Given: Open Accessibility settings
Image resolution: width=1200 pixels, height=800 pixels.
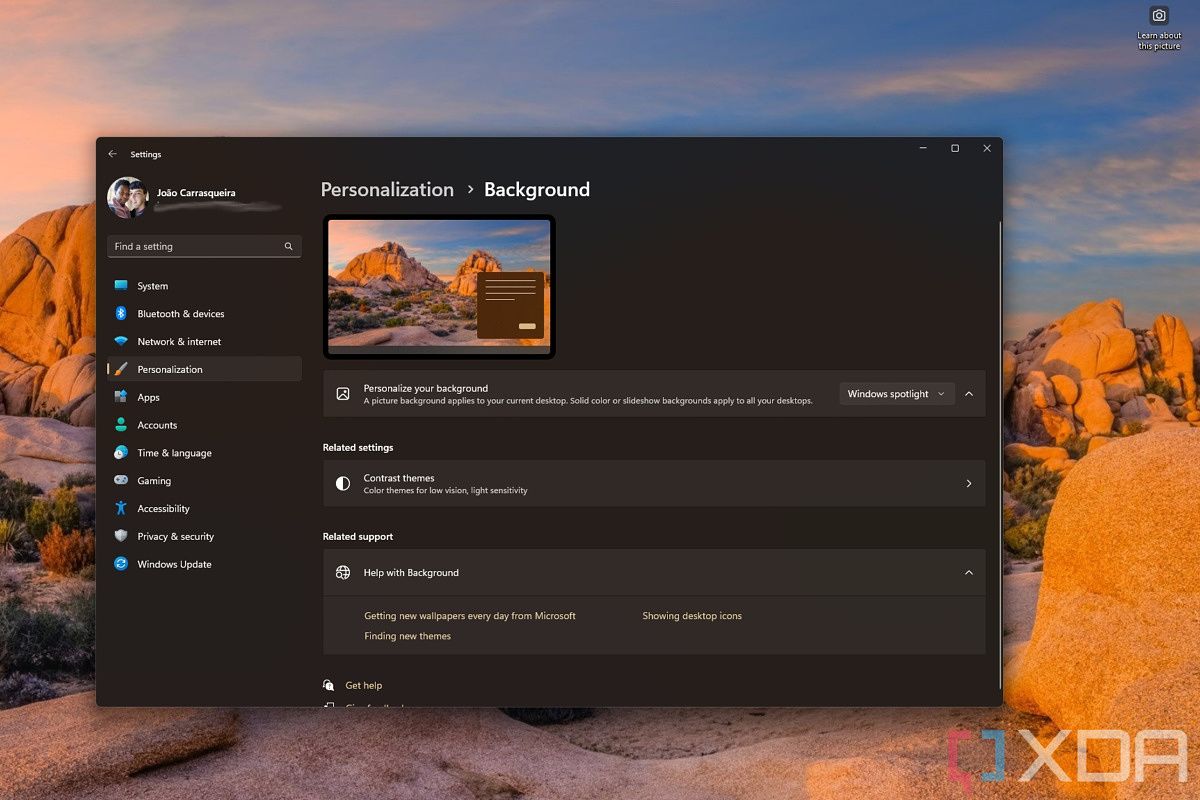Looking at the screenshot, I should pyautogui.click(x=162, y=508).
